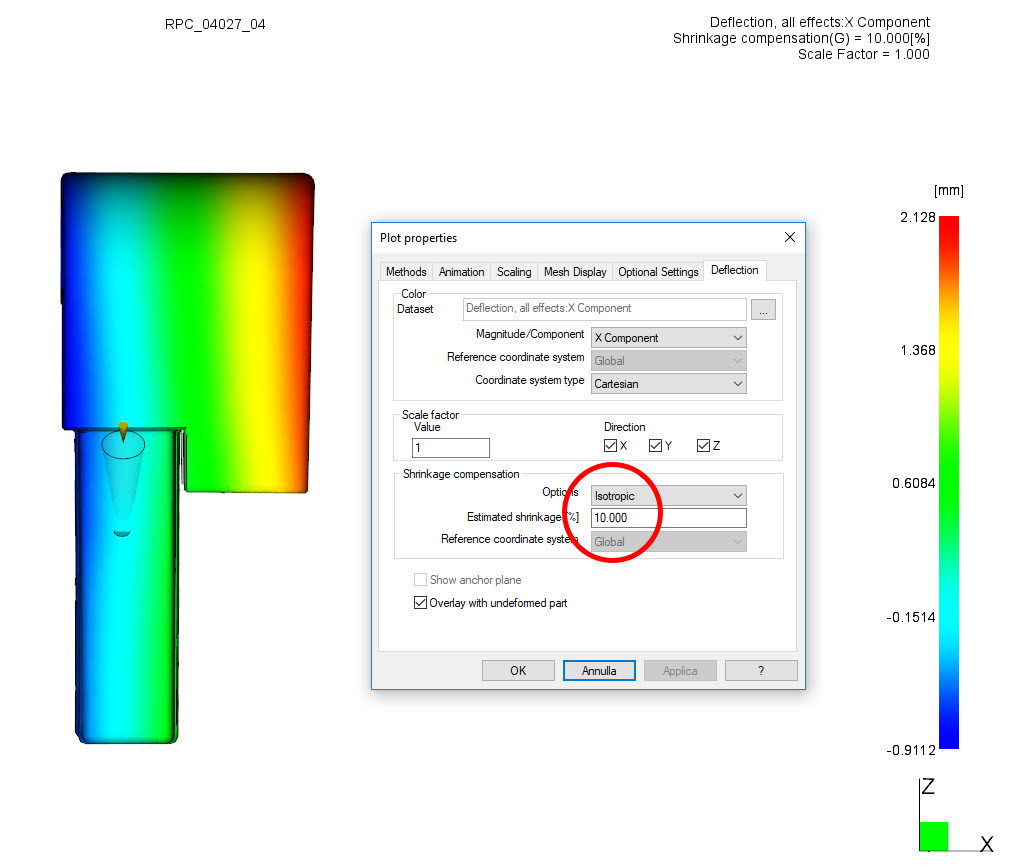
Task: Go to the Optional Settings tab
Action: 658,271
